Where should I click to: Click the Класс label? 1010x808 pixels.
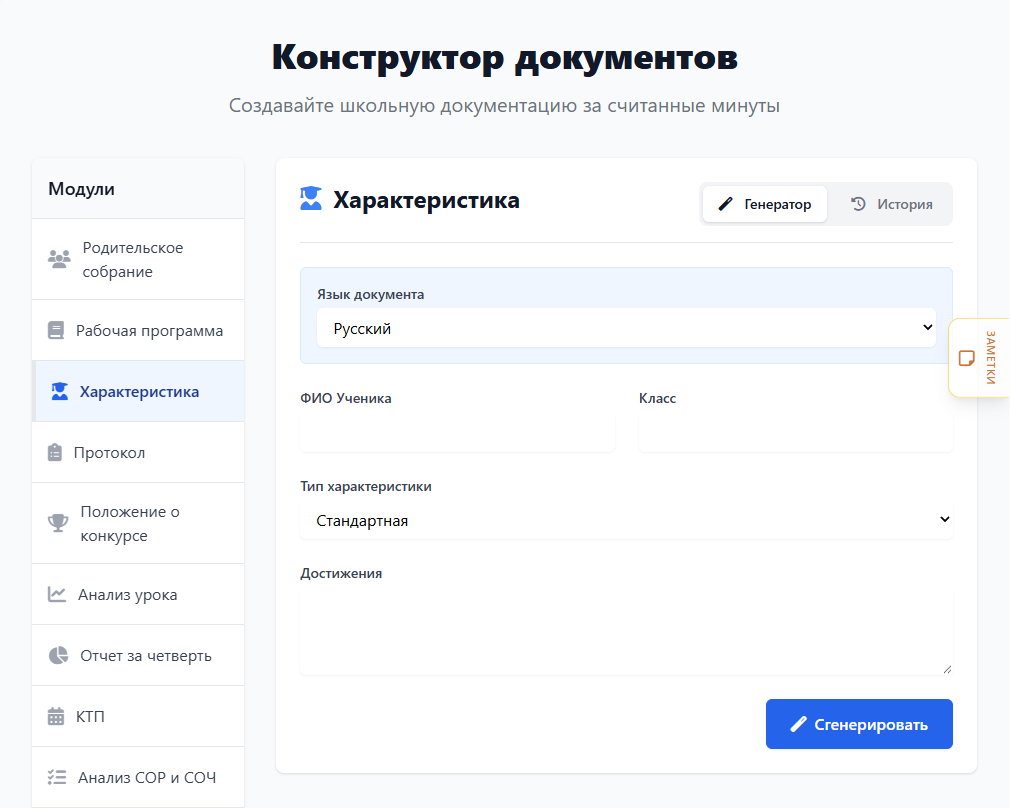(657, 398)
